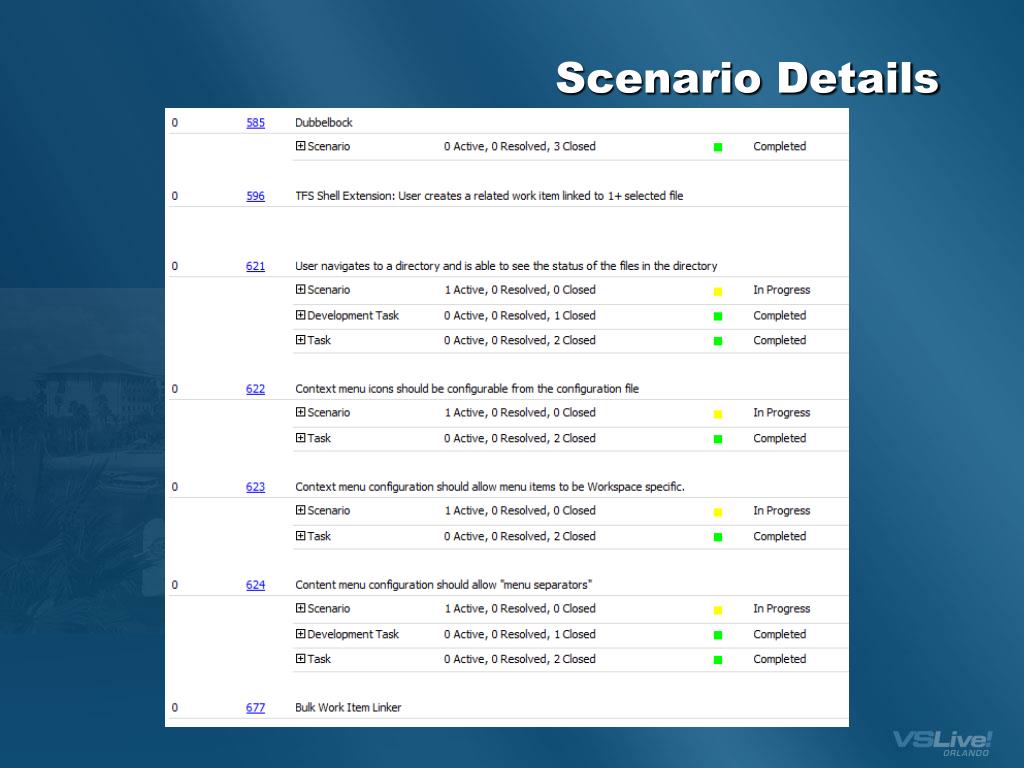Click green status square for 623 Task

(718, 537)
